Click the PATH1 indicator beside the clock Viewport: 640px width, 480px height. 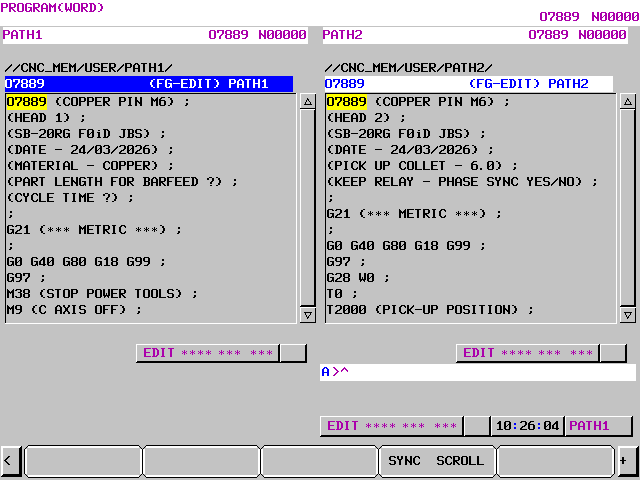598,426
